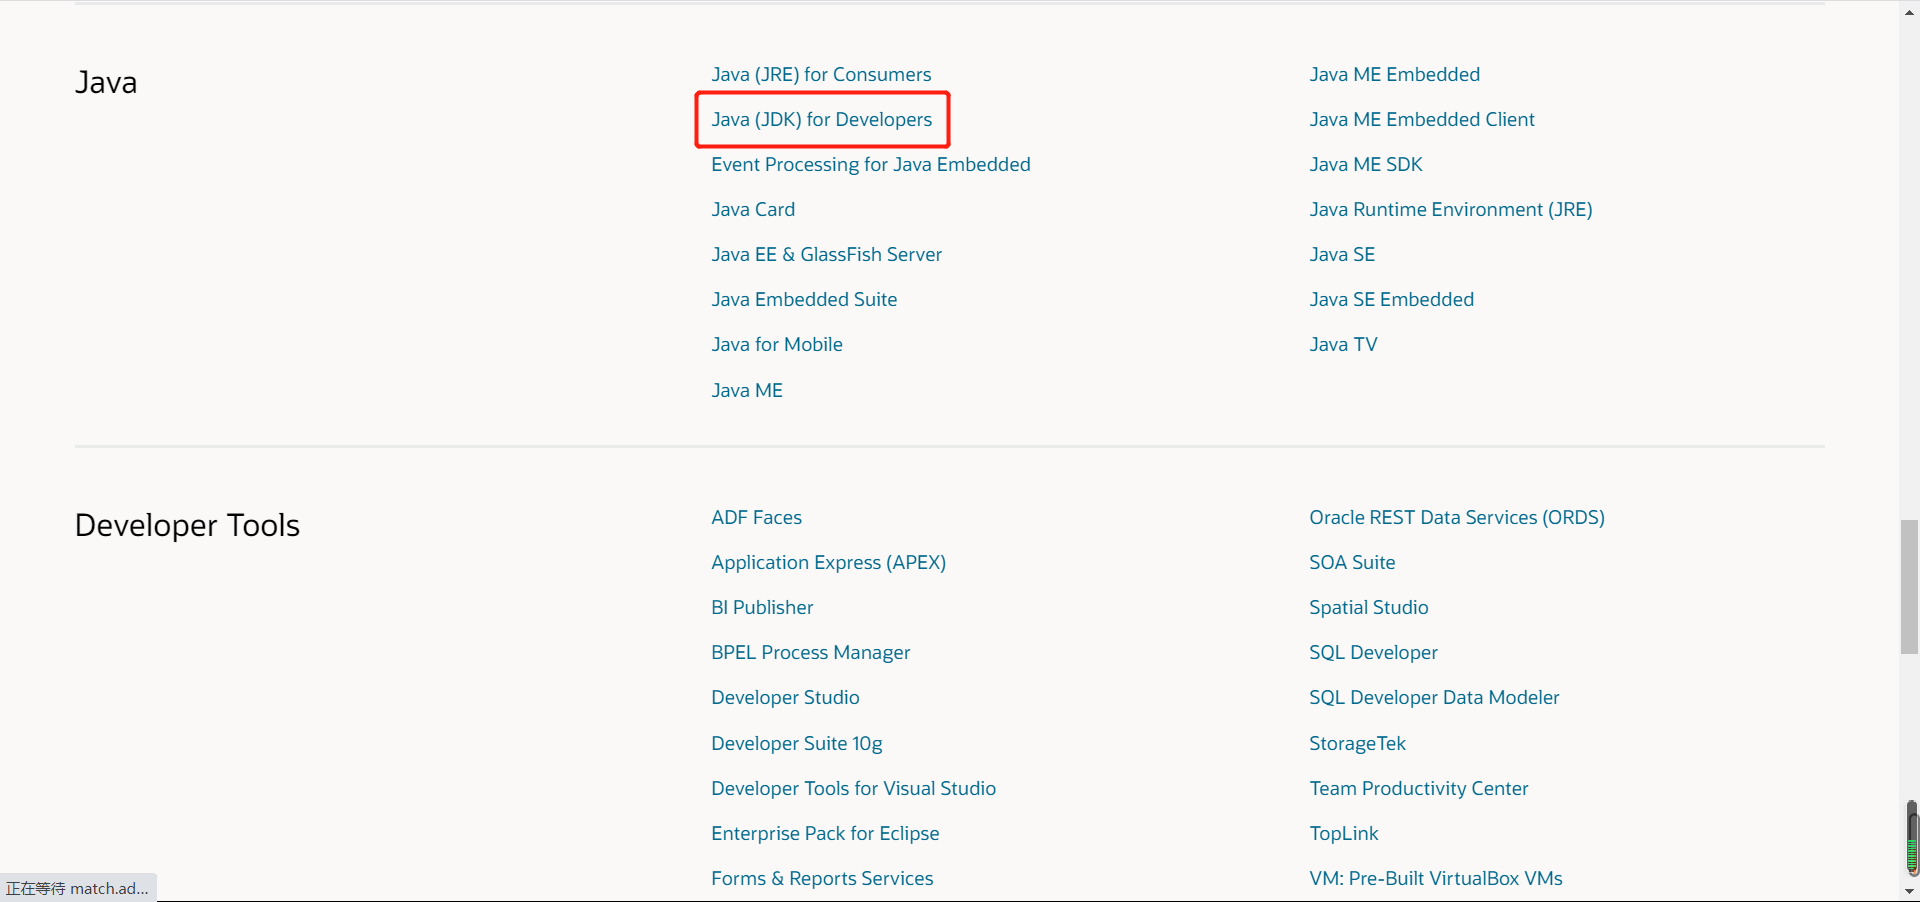Open Java Embedded Suite link
This screenshot has height=902, width=1920.
click(804, 300)
